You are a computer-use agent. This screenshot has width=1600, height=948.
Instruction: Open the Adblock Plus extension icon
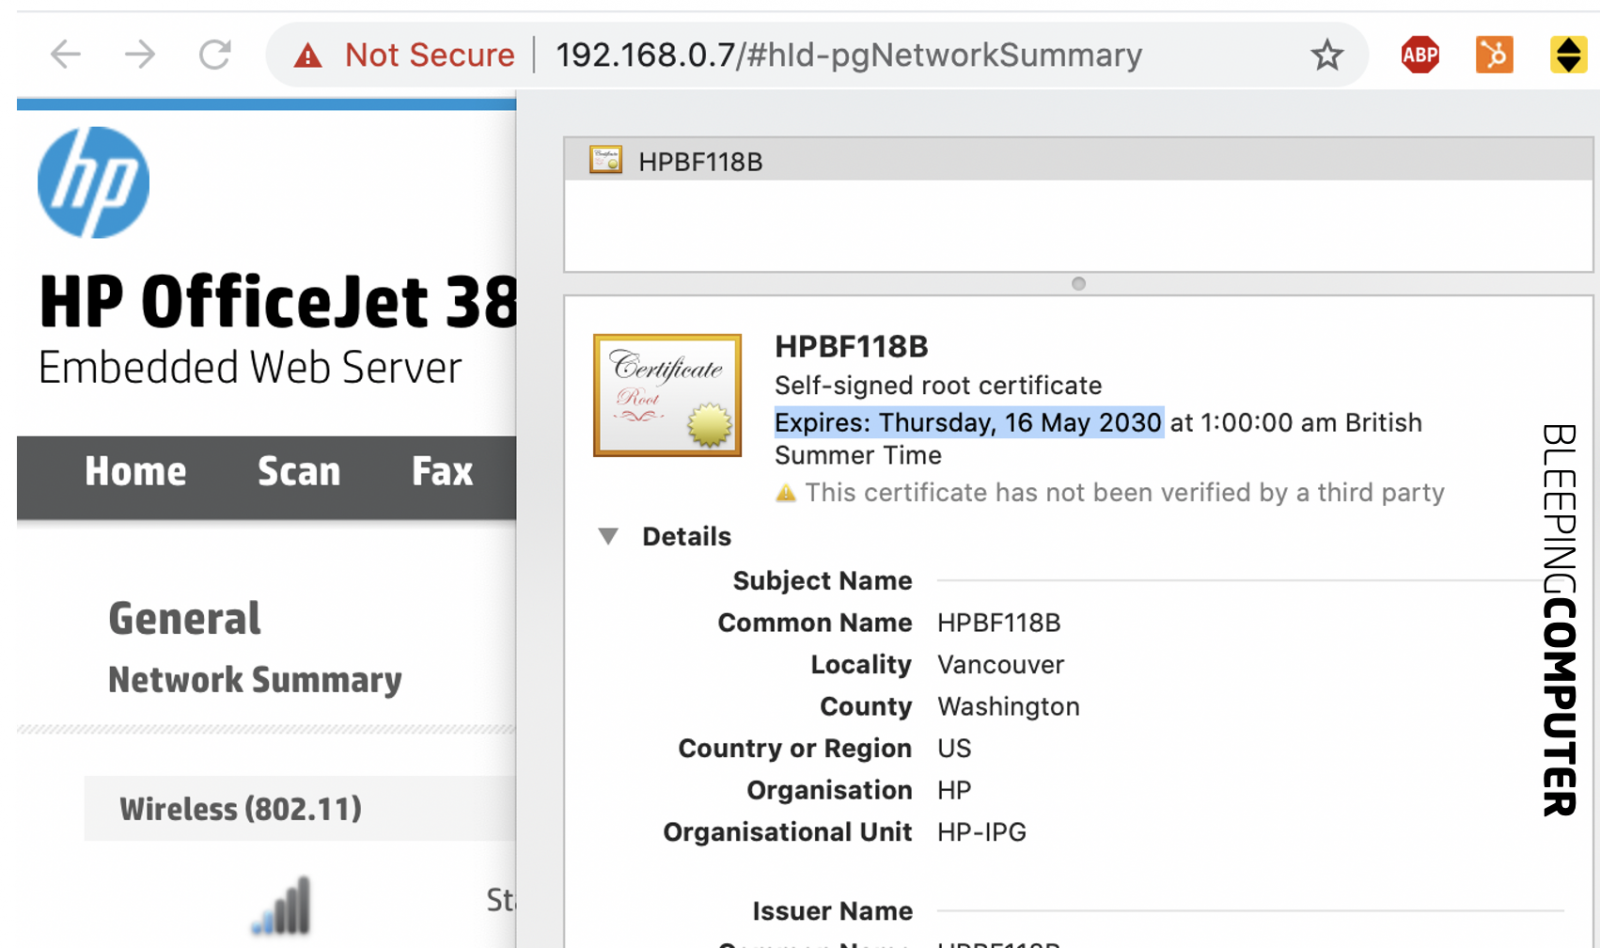tap(1419, 55)
